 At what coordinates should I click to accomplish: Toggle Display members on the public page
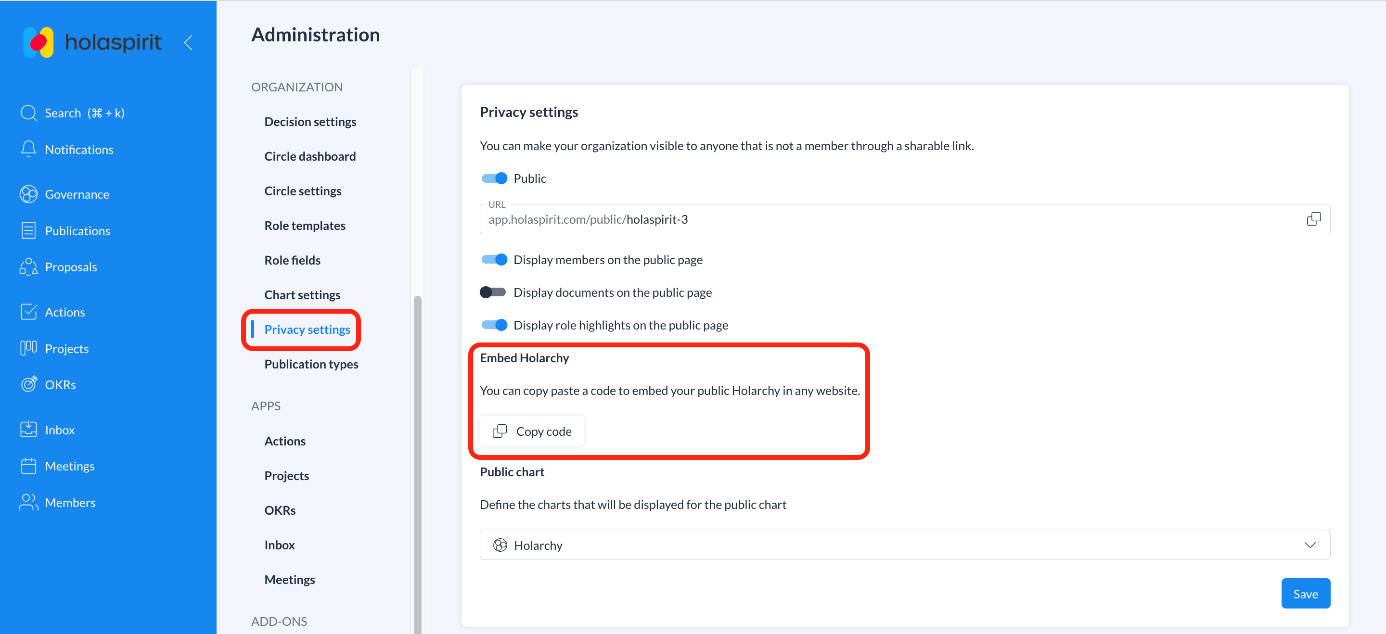point(494,259)
